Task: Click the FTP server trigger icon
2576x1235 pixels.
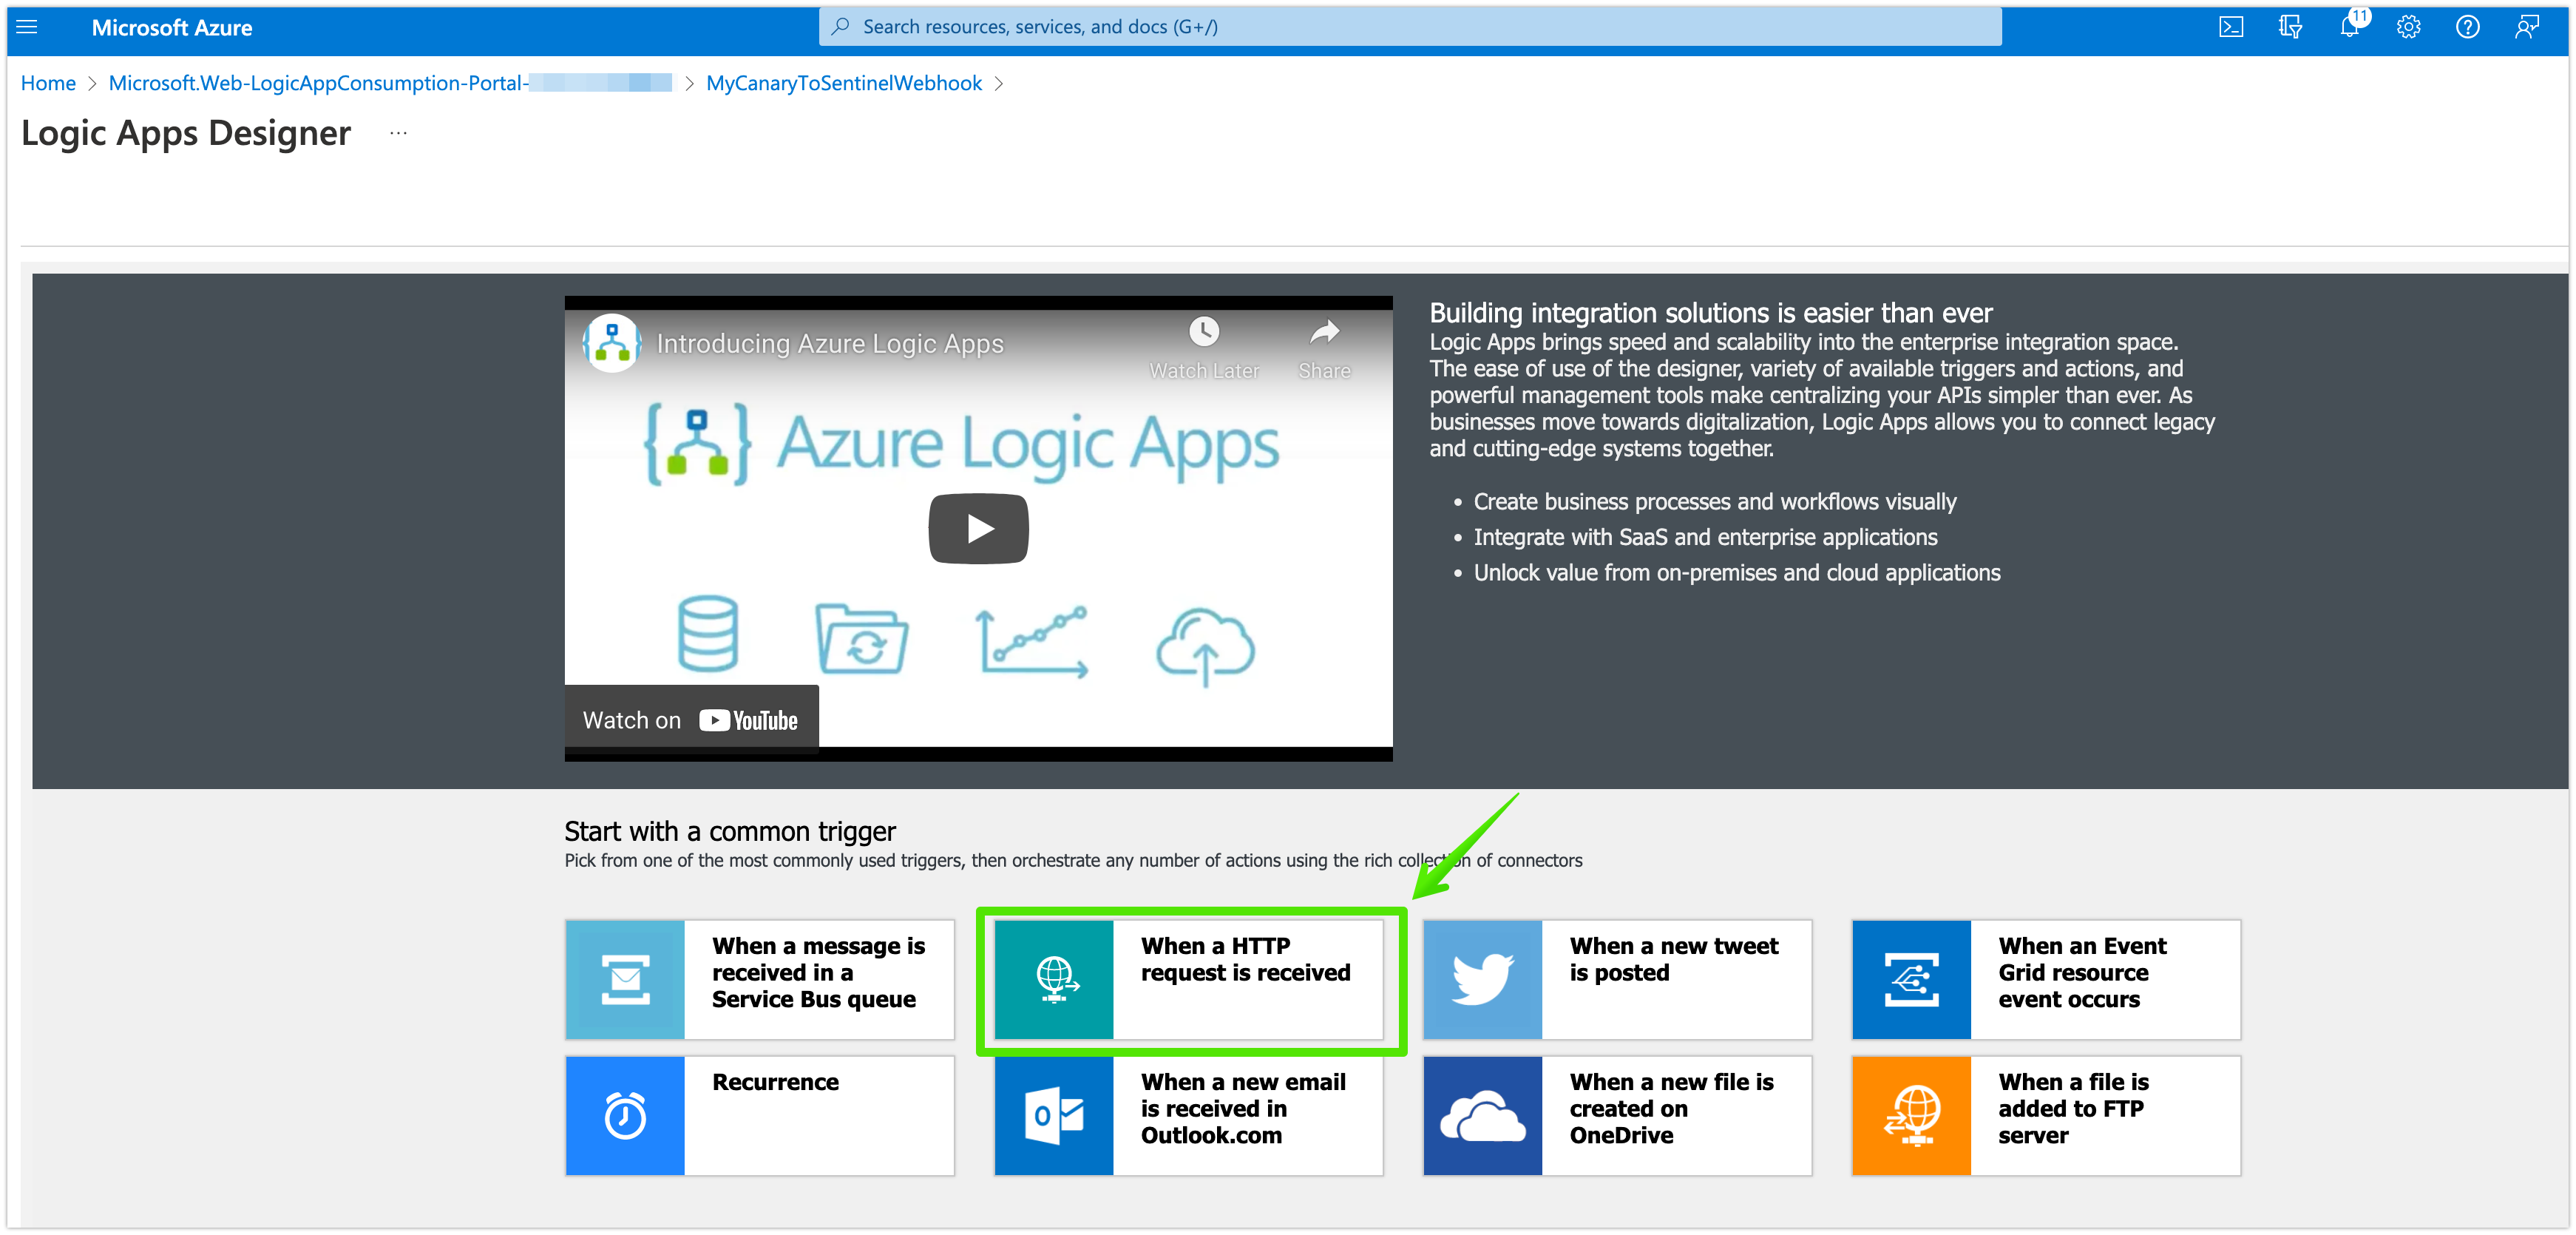Action: pos(1911,1115)
